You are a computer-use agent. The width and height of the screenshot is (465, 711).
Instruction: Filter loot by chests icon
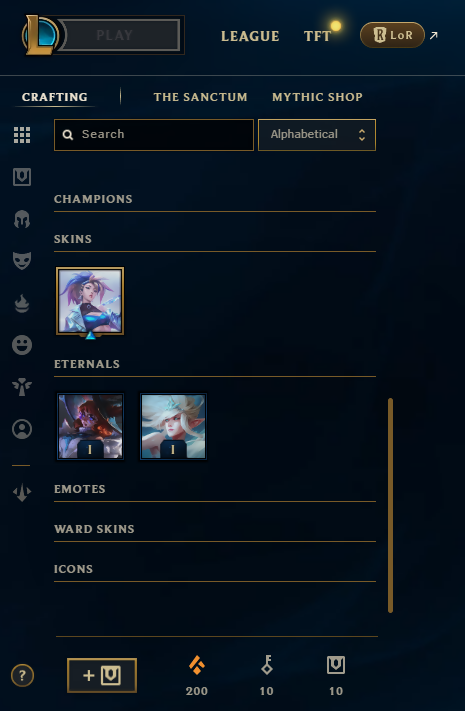pos(22,177)
